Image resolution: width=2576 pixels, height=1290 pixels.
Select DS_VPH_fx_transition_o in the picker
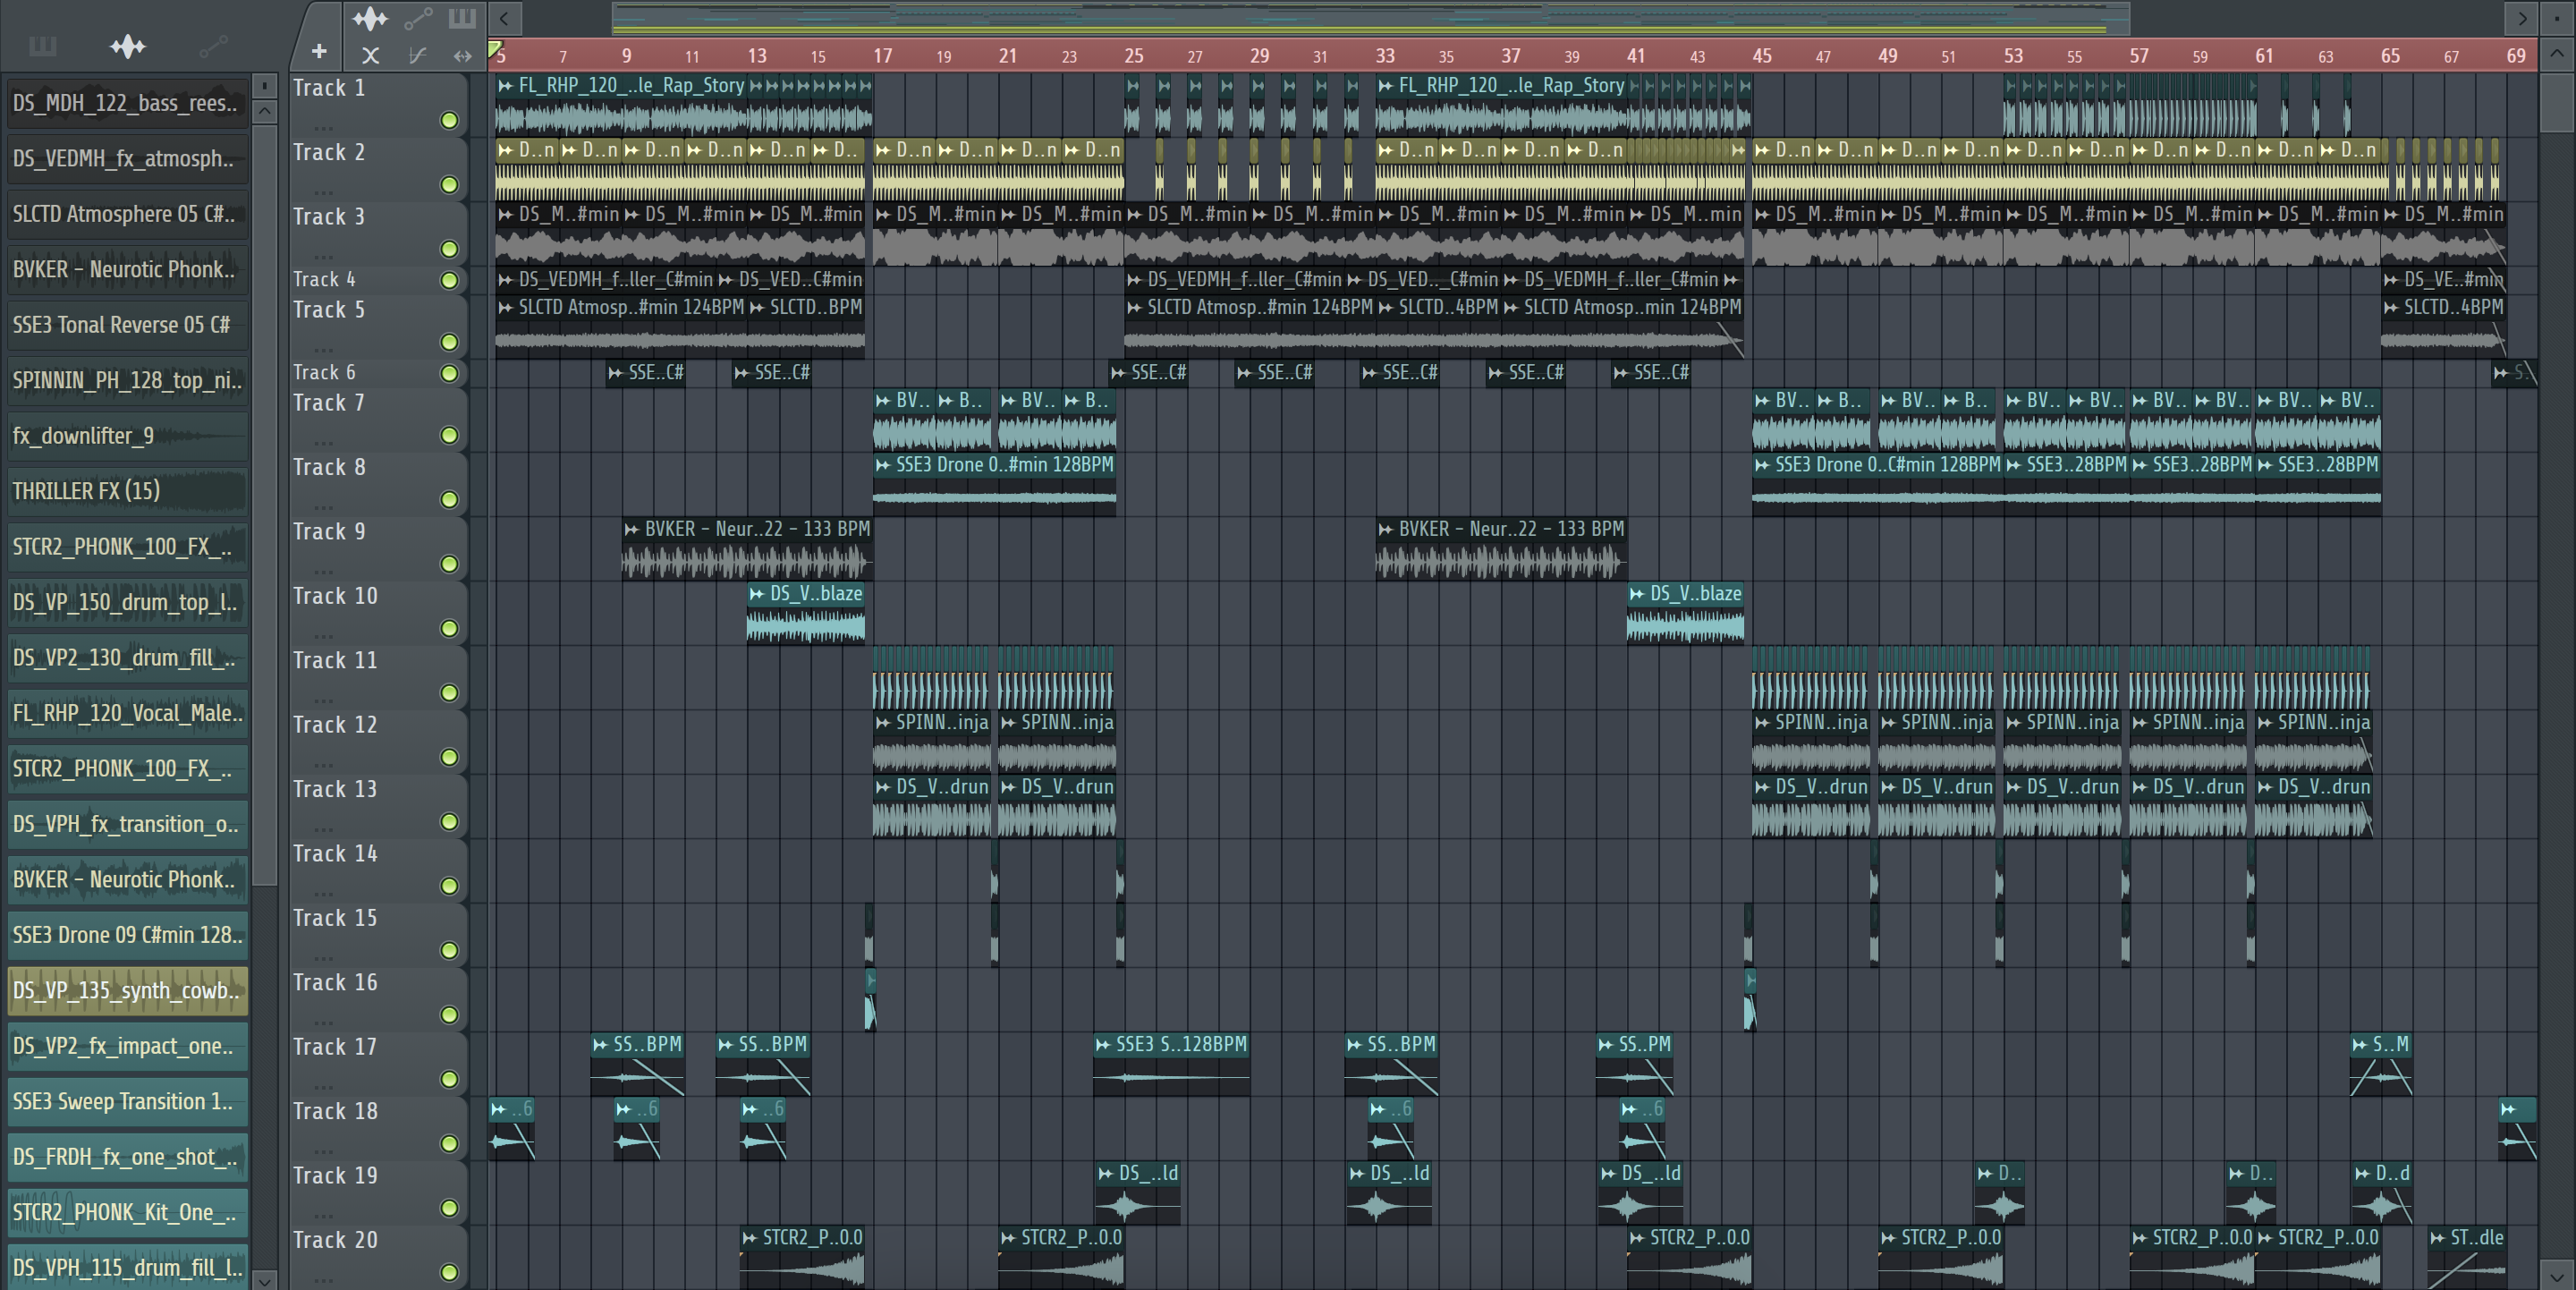pos(127,824)
